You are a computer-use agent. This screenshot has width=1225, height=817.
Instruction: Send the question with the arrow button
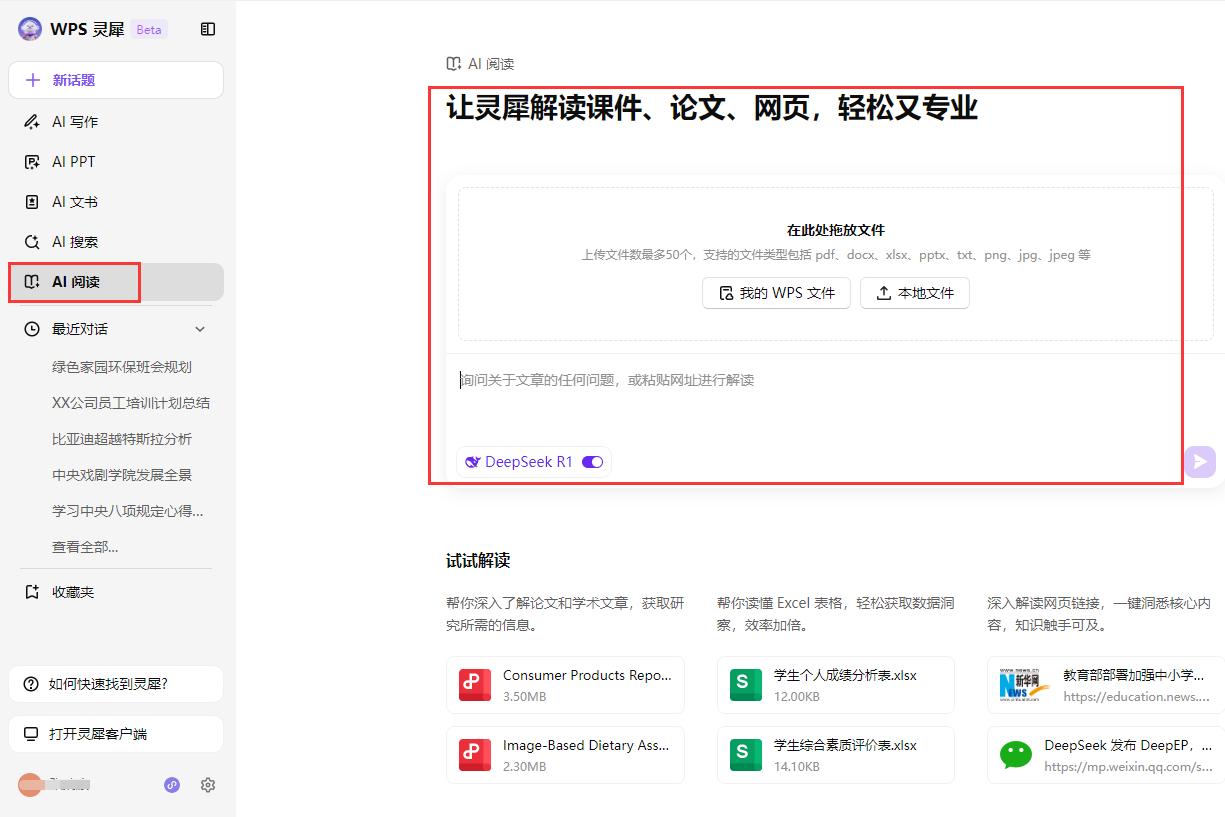(x=1199, y=461)
